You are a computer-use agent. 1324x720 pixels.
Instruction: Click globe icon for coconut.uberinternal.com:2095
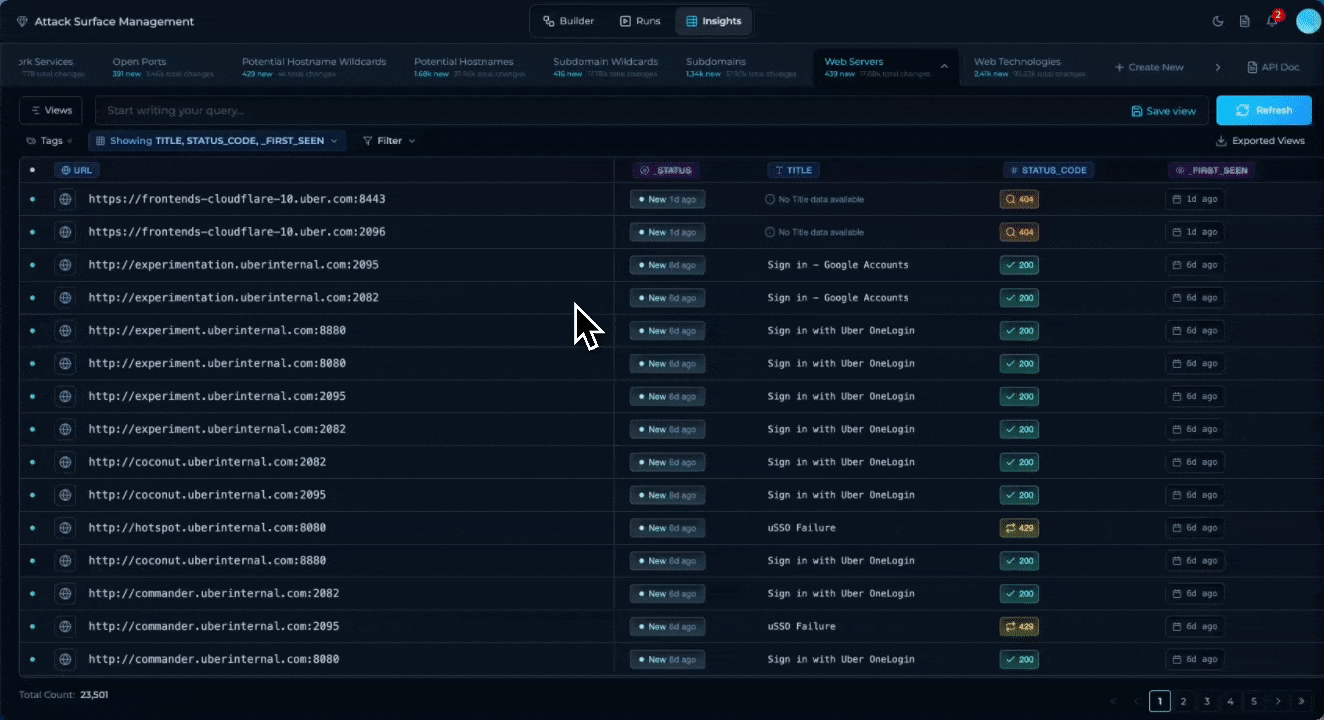click(x=65, y=495)
